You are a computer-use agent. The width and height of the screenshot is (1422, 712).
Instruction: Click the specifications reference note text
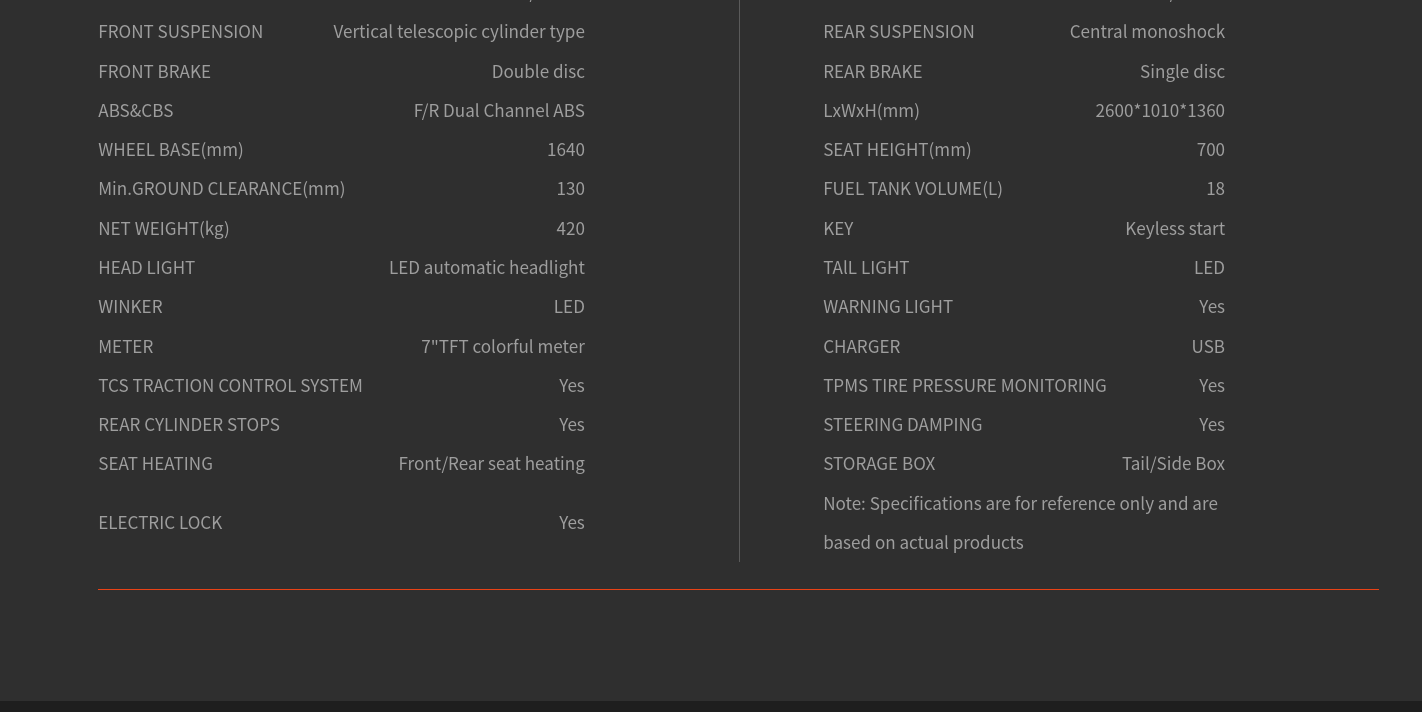click(x=1019, y=504)
